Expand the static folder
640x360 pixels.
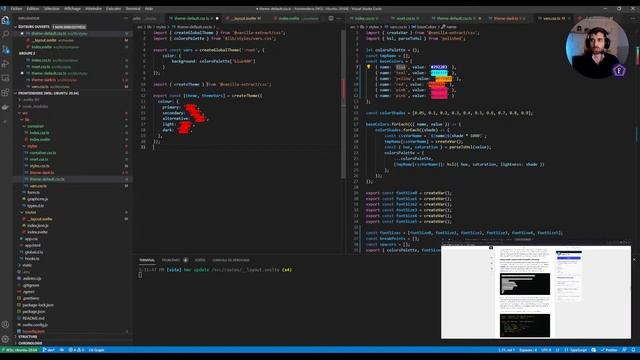(27, 265)
